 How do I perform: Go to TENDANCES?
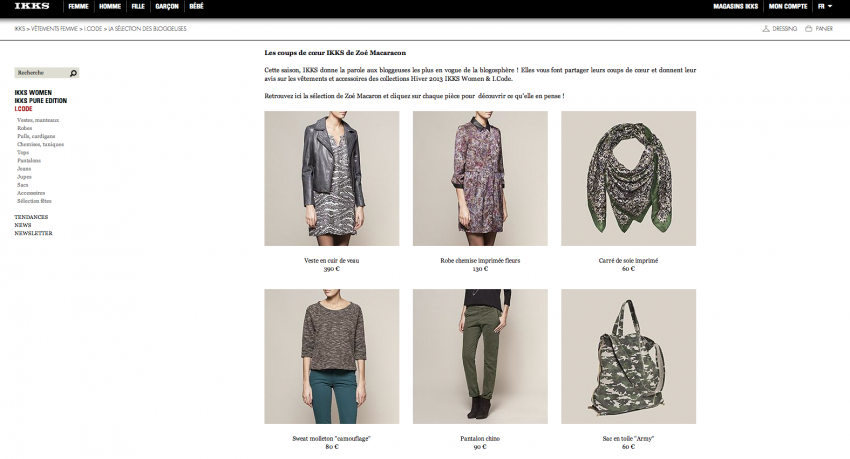tap(31, 217)
